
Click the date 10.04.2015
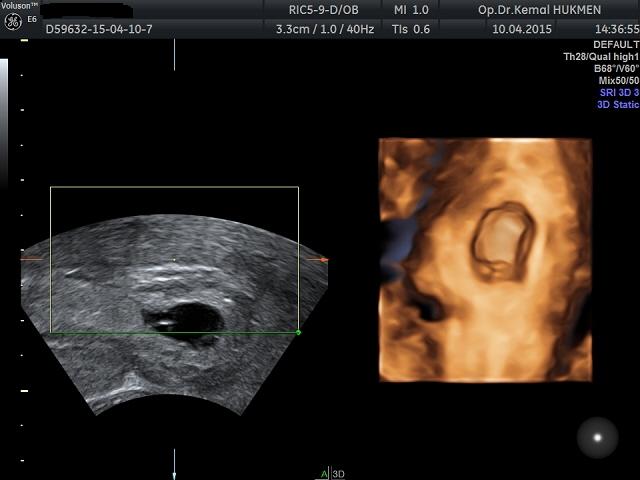[x=522, y=29]
